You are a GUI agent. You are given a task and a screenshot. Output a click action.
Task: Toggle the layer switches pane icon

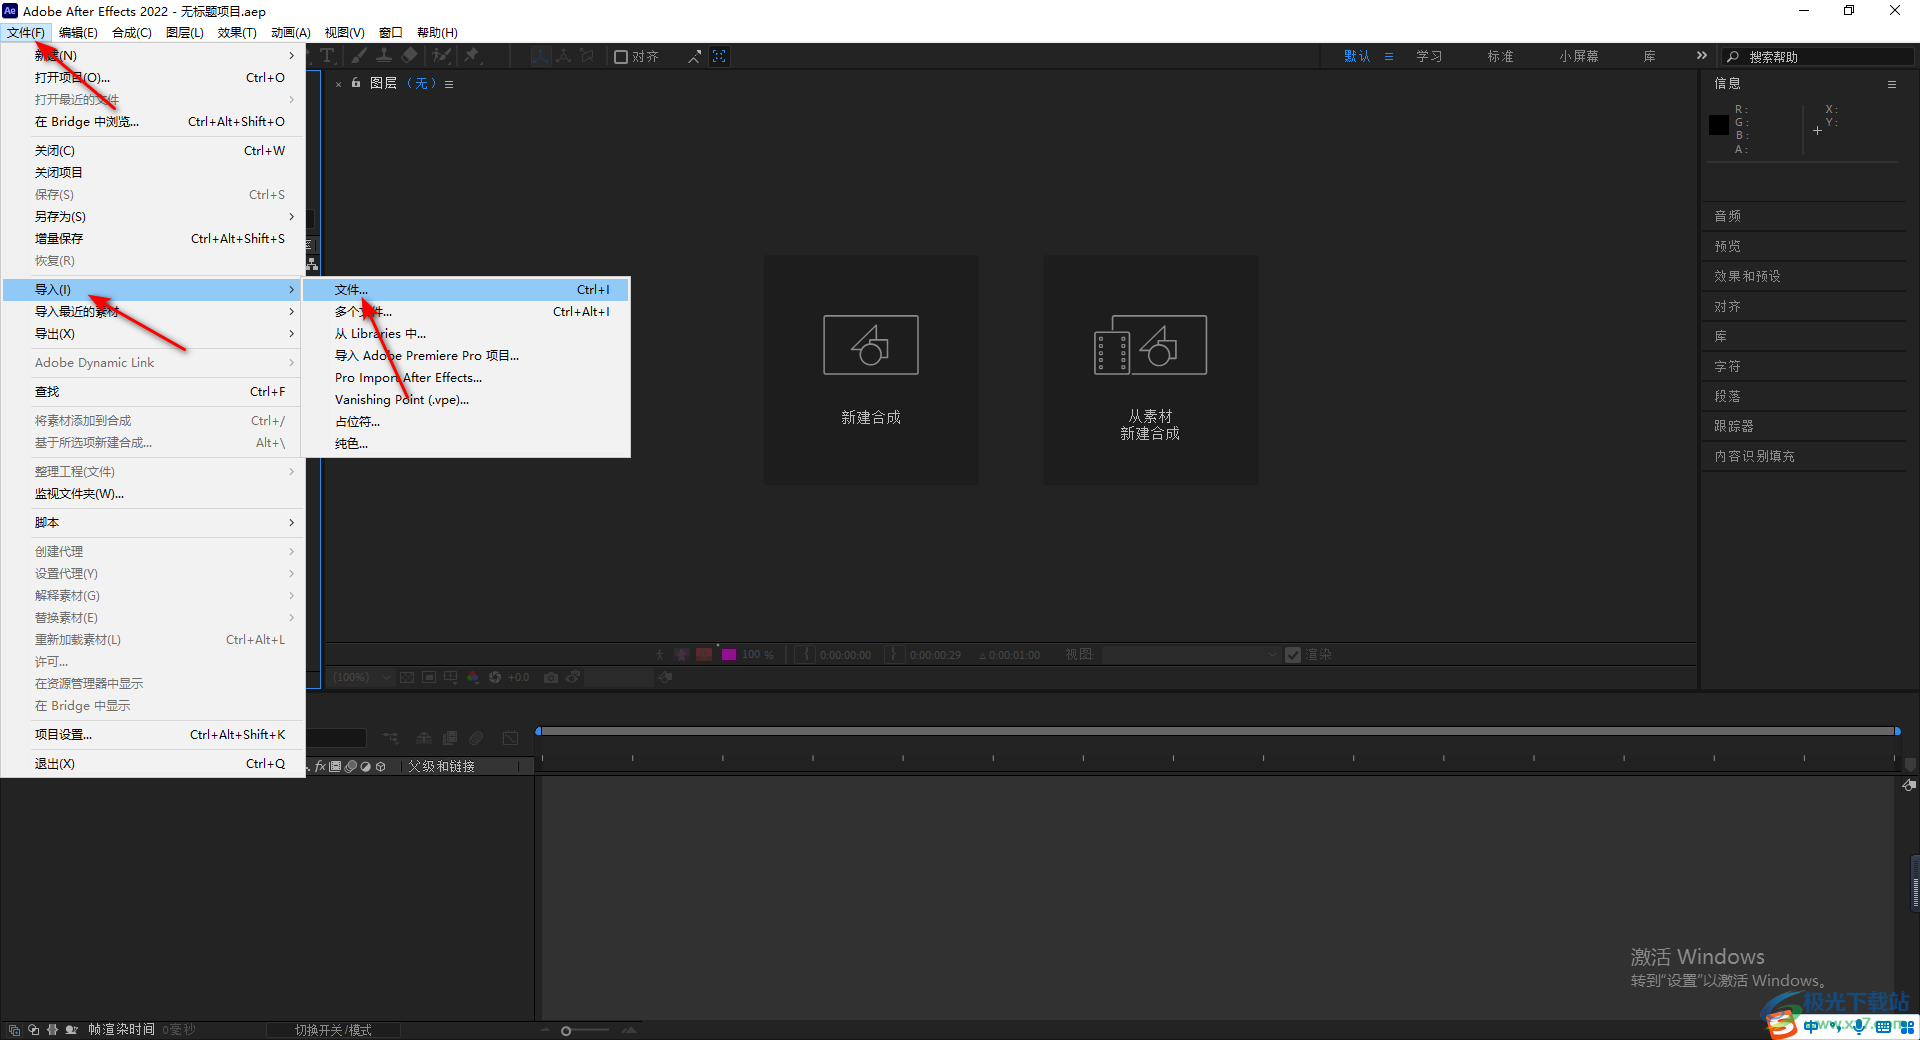14,1030
